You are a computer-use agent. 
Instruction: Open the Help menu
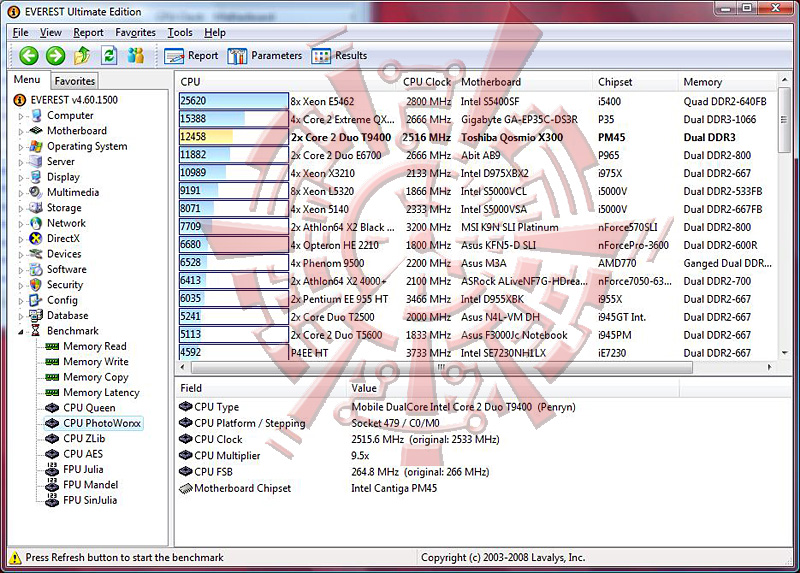[215, 33]
